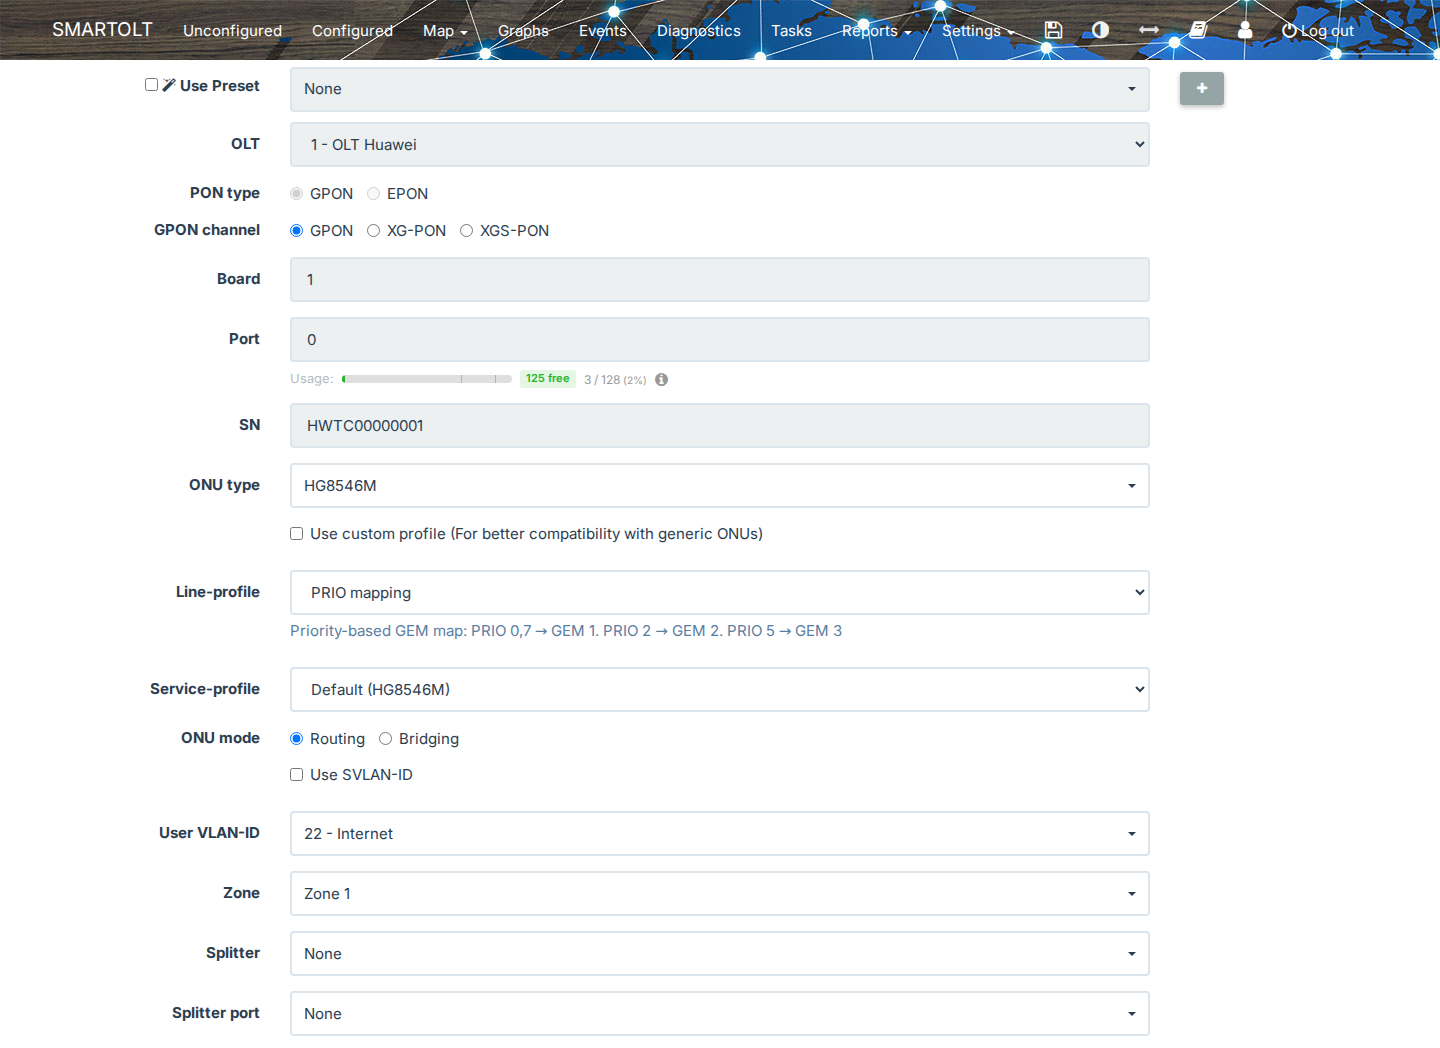
Task: Select the GPON channel radio button
Action: (x=296, y=230)
